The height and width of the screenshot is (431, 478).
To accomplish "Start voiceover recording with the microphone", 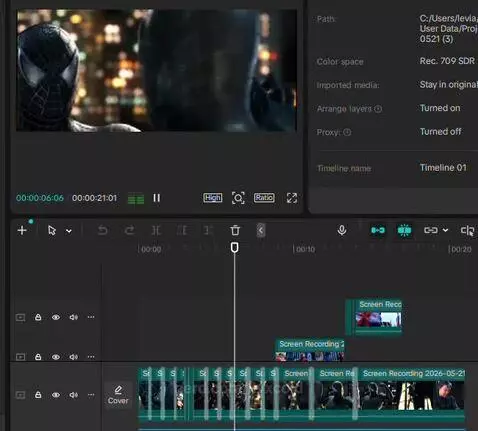I will (x=342, y=230).
